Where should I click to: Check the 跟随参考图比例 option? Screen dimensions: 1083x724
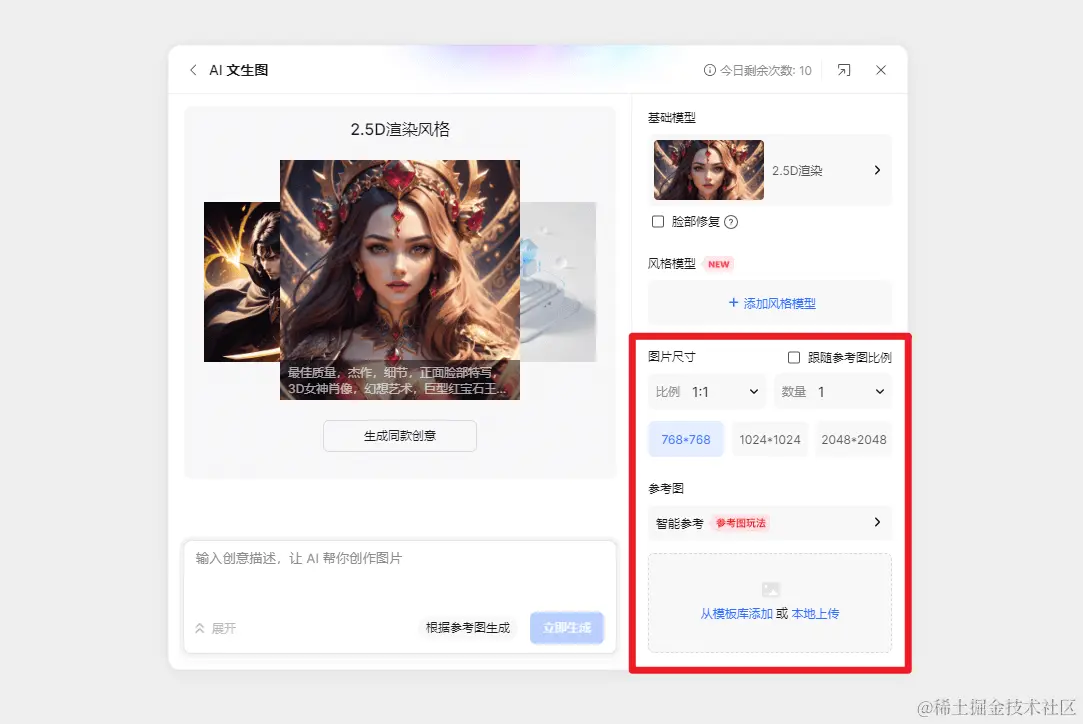pos(794,357)
